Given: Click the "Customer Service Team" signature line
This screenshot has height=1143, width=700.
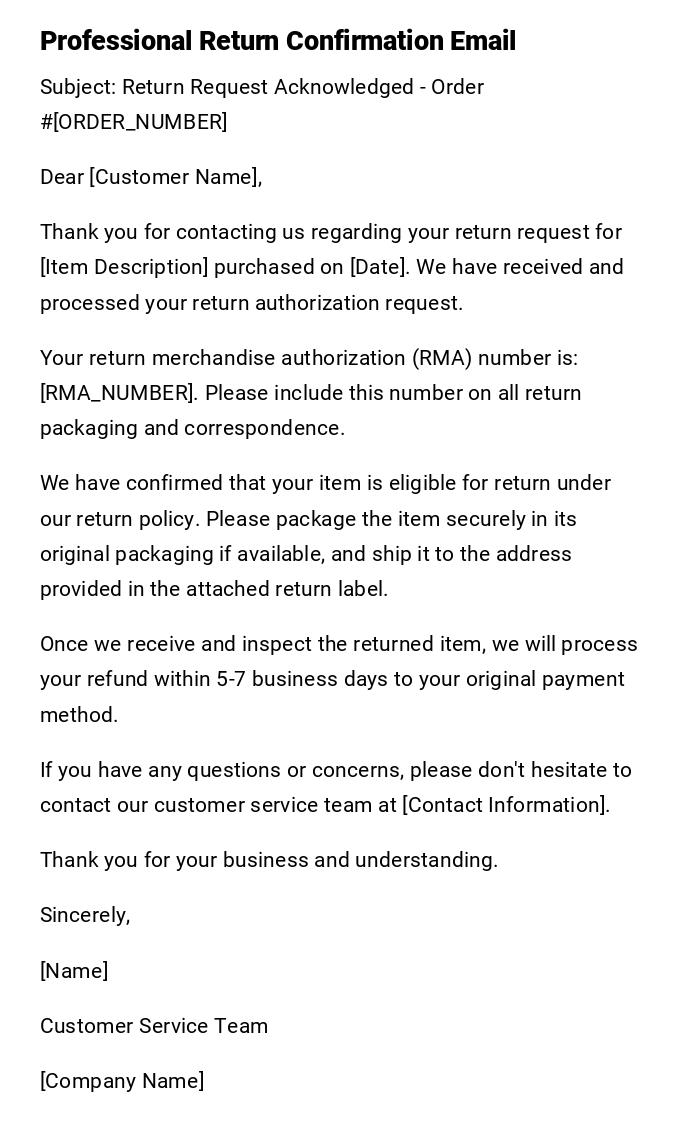Looking at the screenshot, I should [x=154, y=1026].
